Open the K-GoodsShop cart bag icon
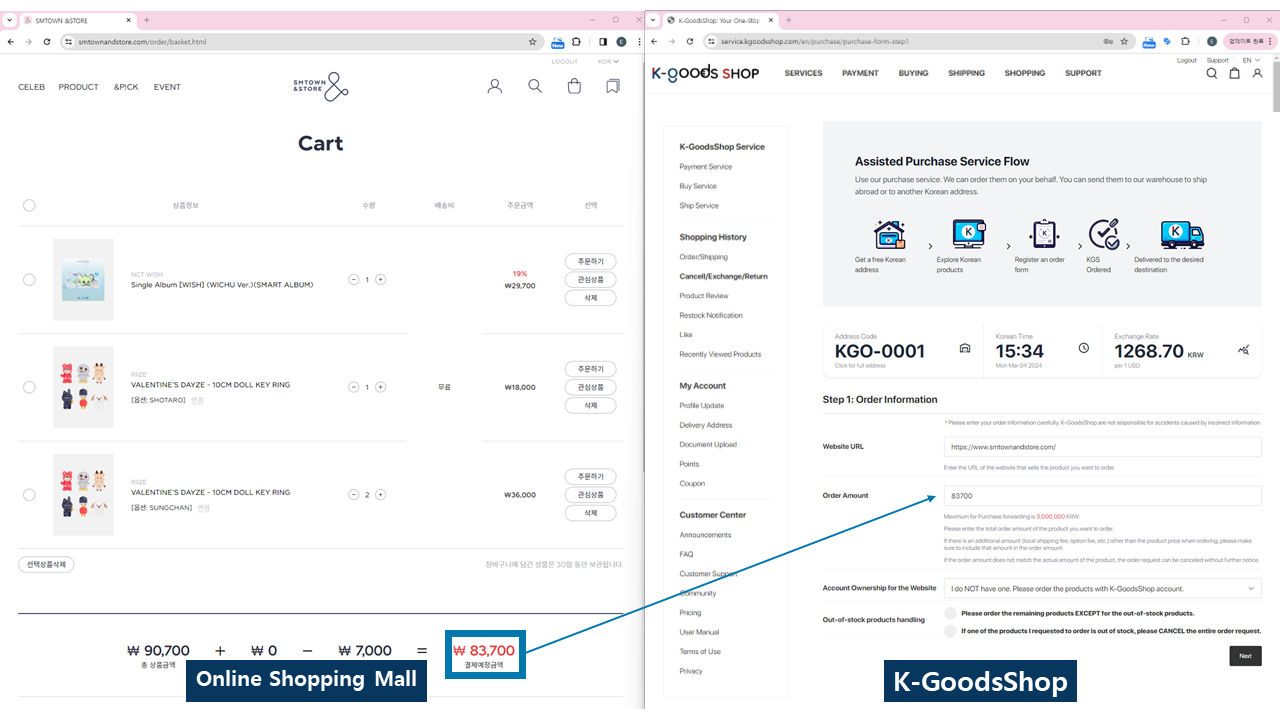This screenshot has height=720, width=1280. click(x=1235, y=73)
